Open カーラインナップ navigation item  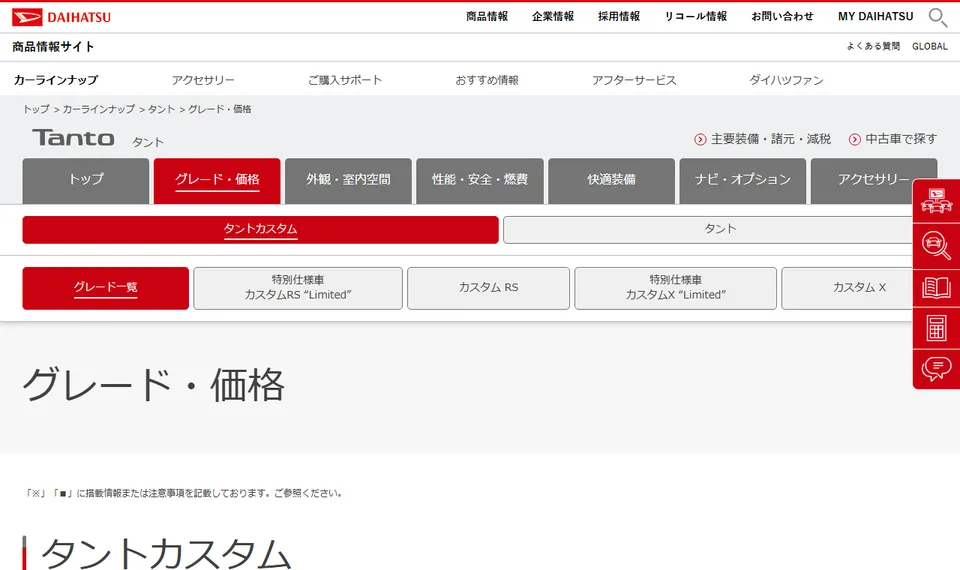[x=56, y=80]
